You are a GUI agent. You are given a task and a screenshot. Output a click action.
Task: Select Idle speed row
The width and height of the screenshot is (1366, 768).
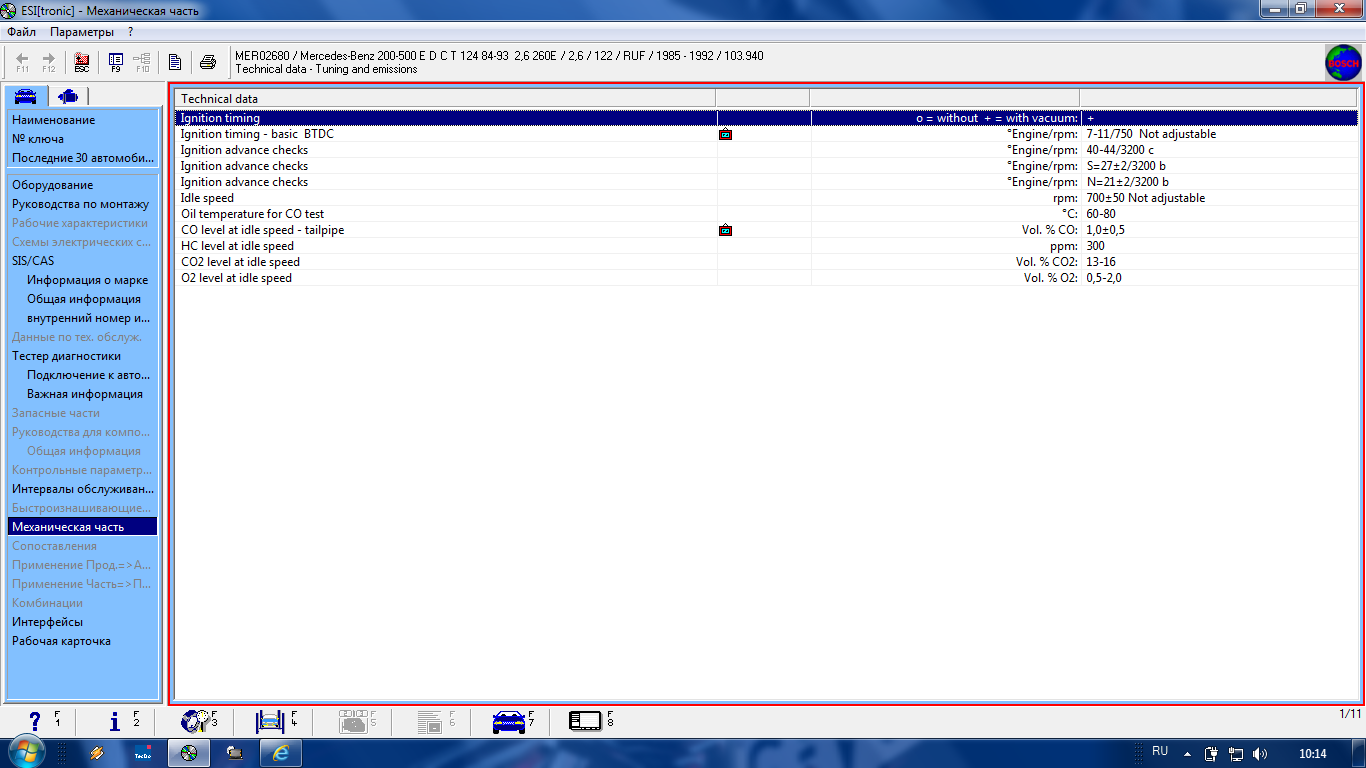[x=766, y=198]
